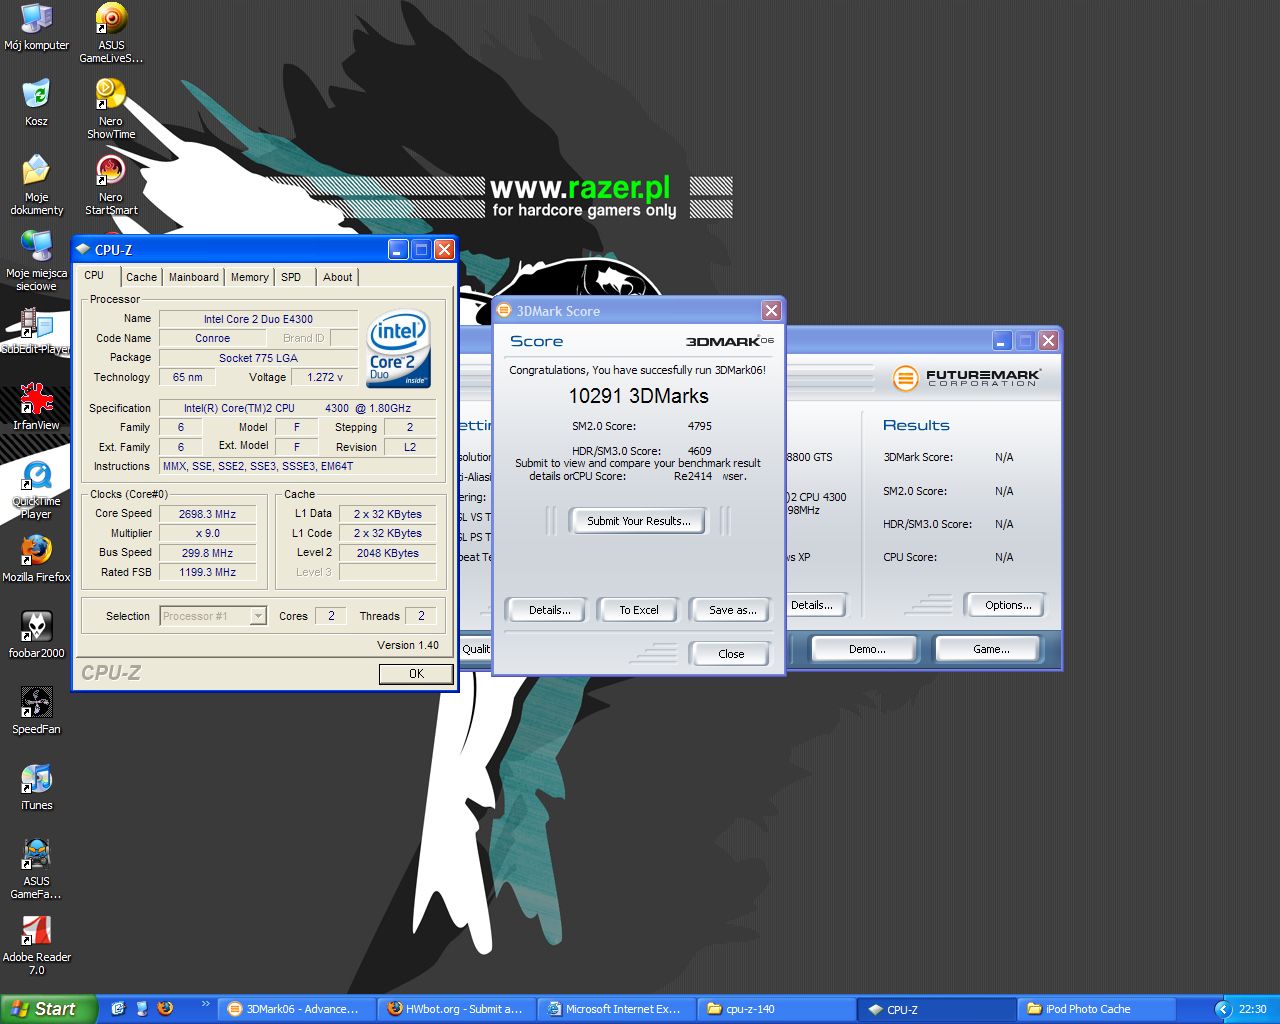The height and width of the screenshot is (1024, 1280).
Task: Click To Excel button
Action: [x=638, y=610]
